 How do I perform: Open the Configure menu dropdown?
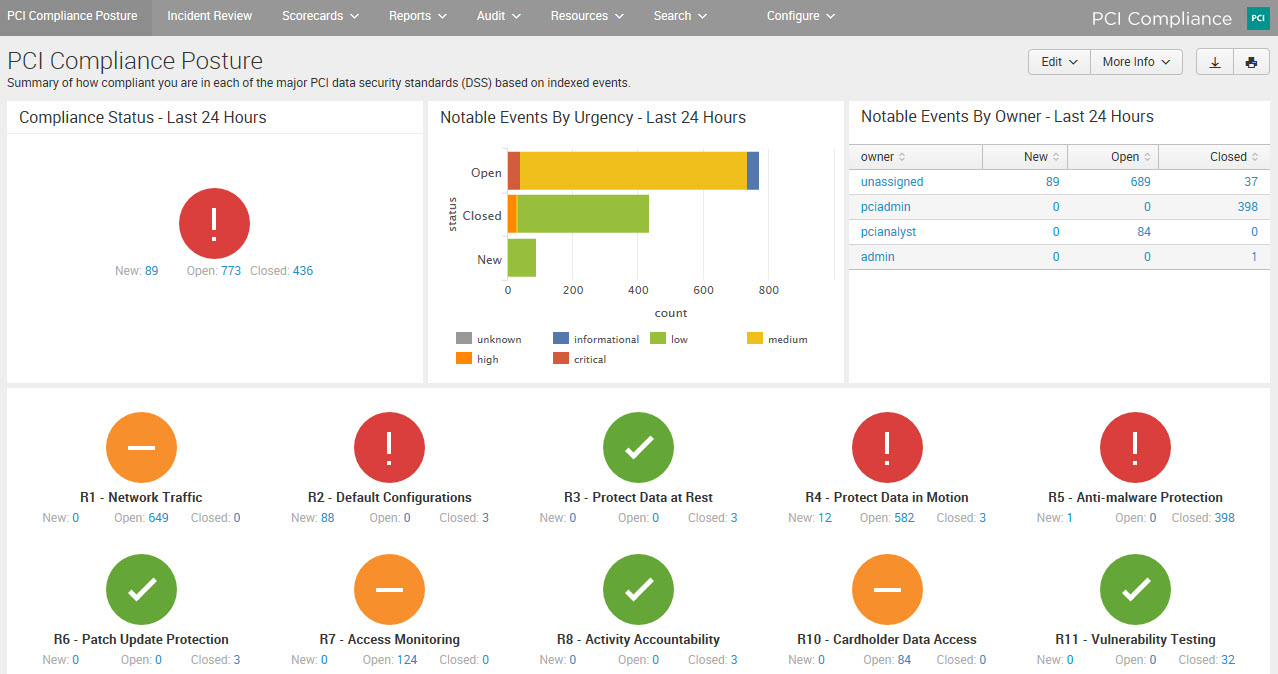tap(800, 16)
